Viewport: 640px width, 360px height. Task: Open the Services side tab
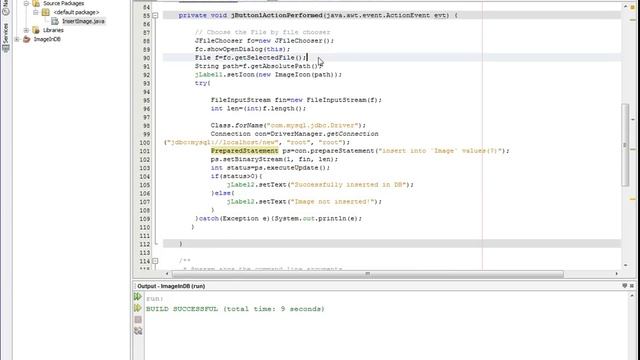(x=6, y=38)
